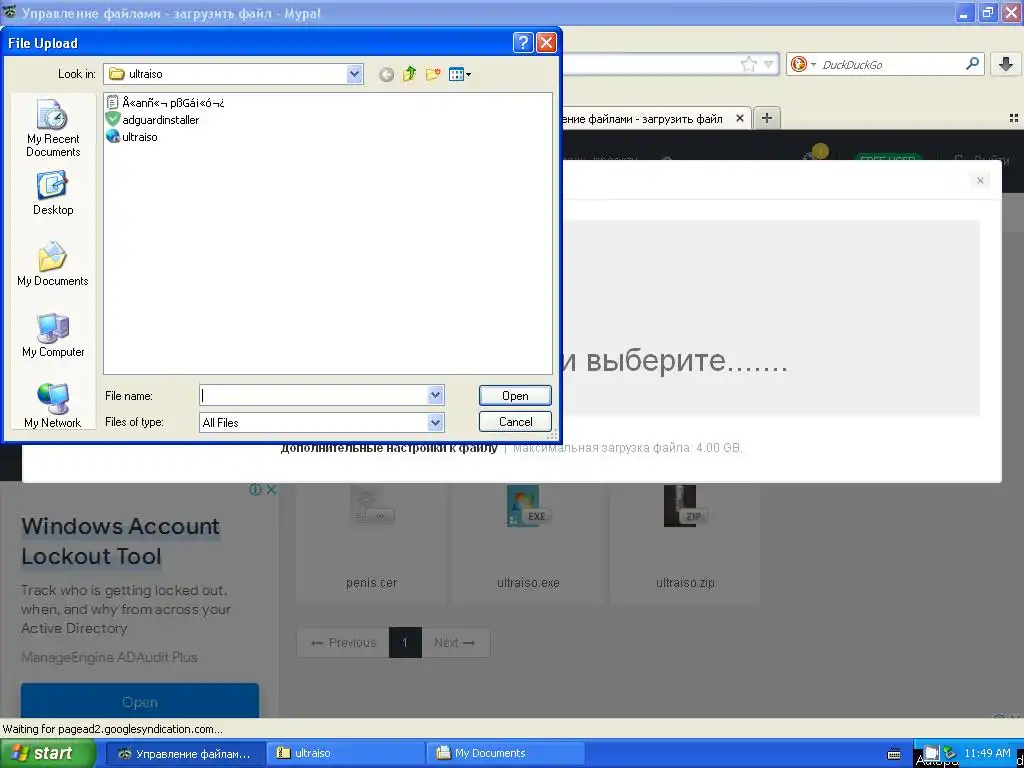Create a new folder

click(x=432, y=74)
